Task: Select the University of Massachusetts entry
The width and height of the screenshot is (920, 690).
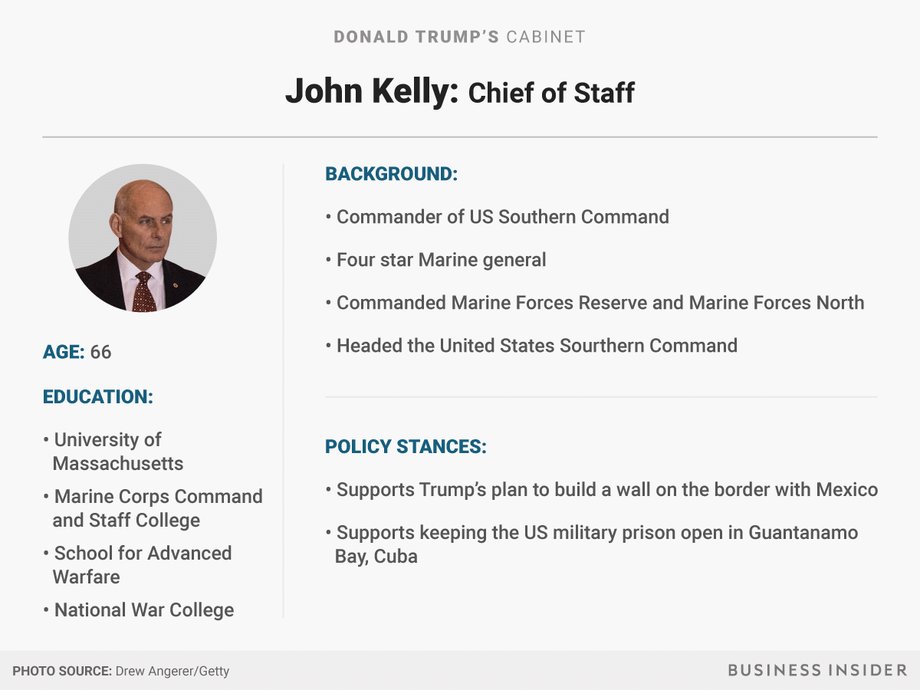Action: click(113, 451)
